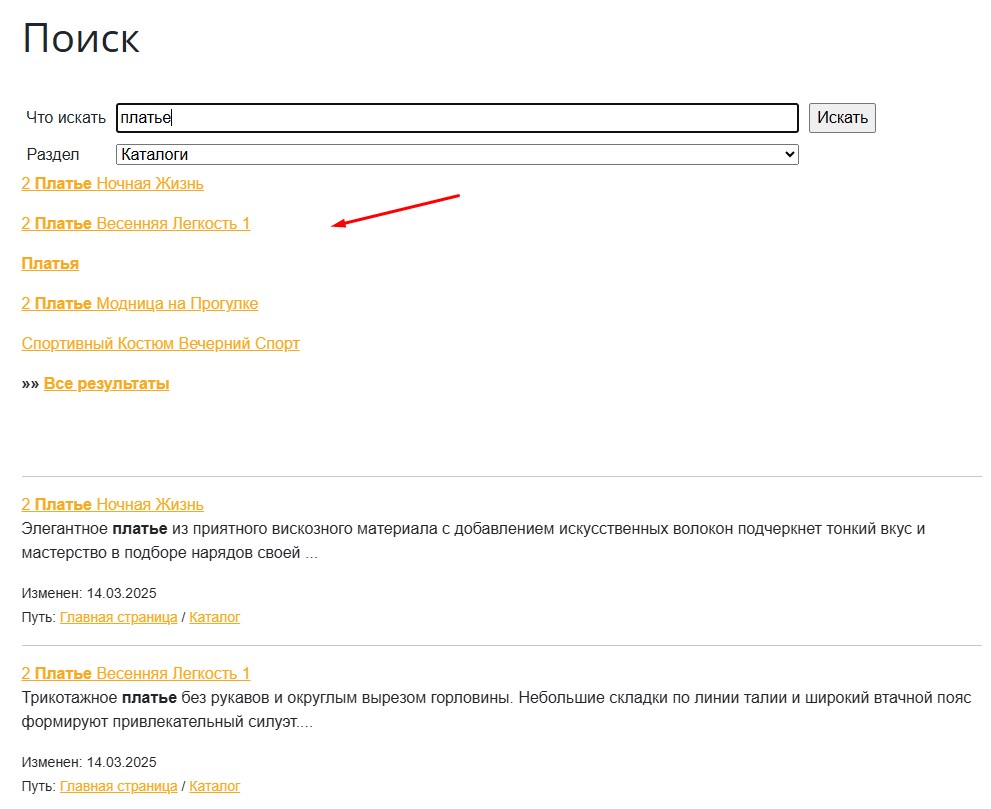The width and height of the screenshot is (991, 809).
Task: Open Спортивный Костюм Вечерний Спорт link
Action: (x=160, y=344)
